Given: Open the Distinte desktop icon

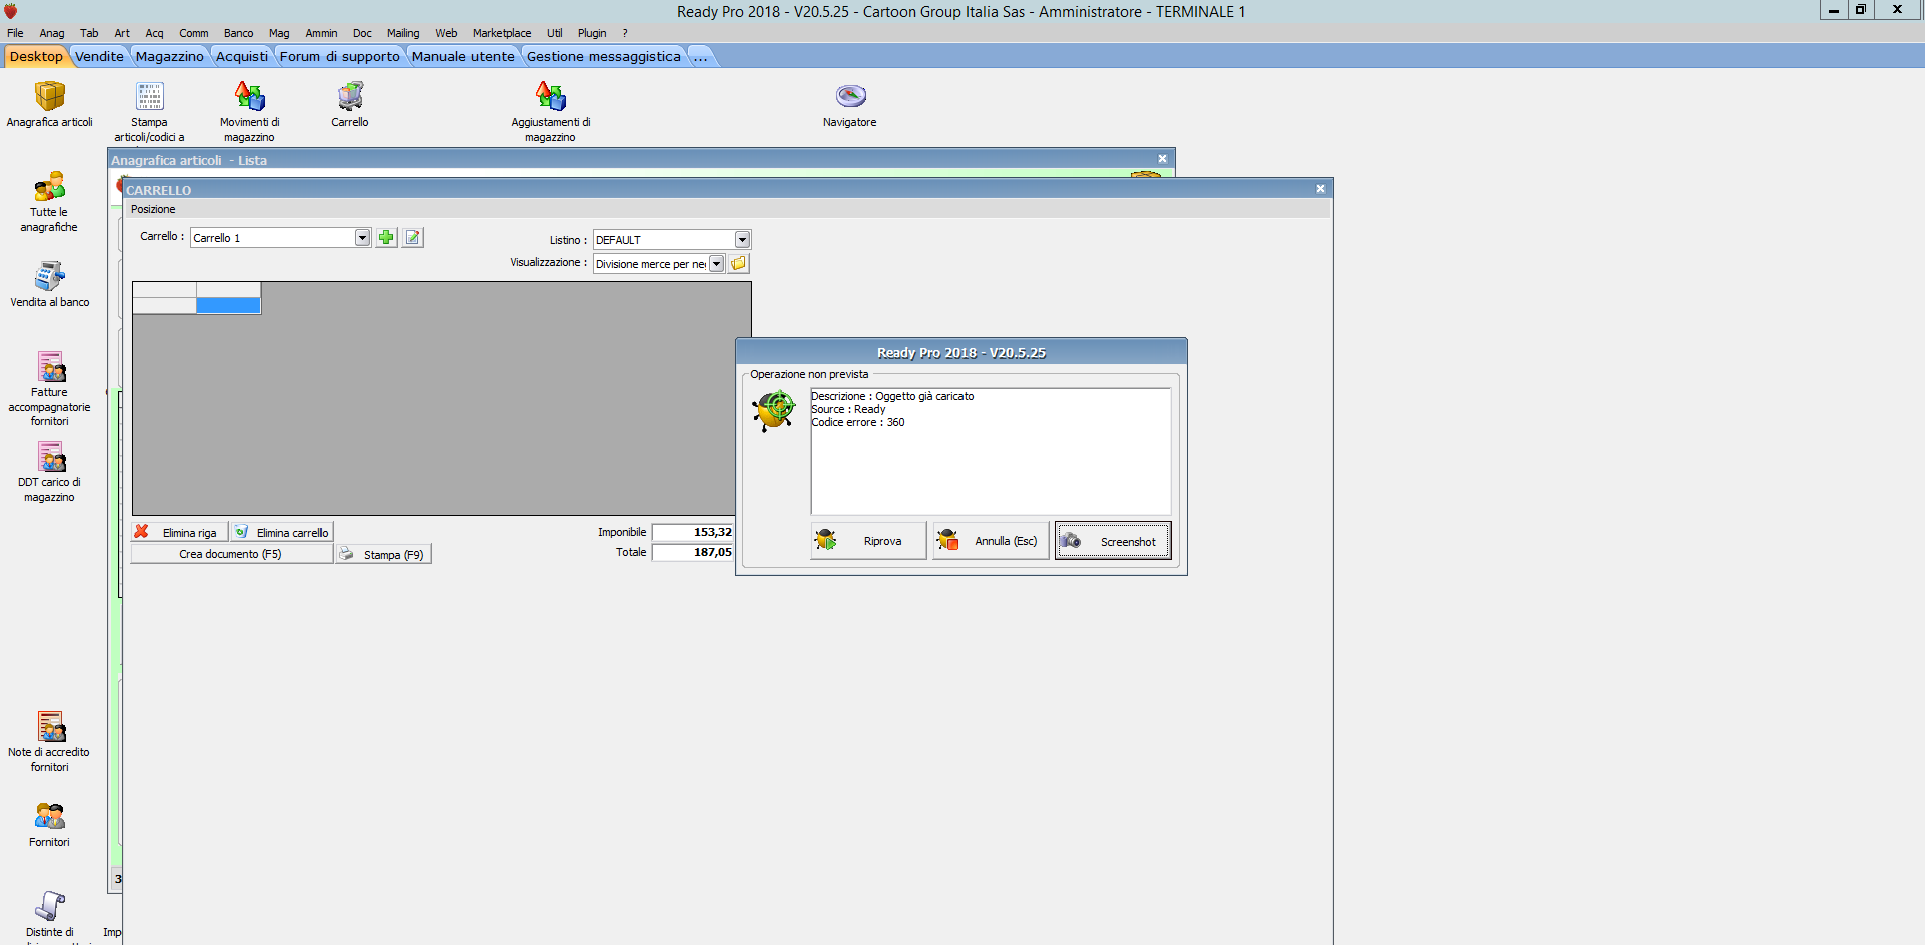Looking at the screenshot, I should (x=50, y=915).
